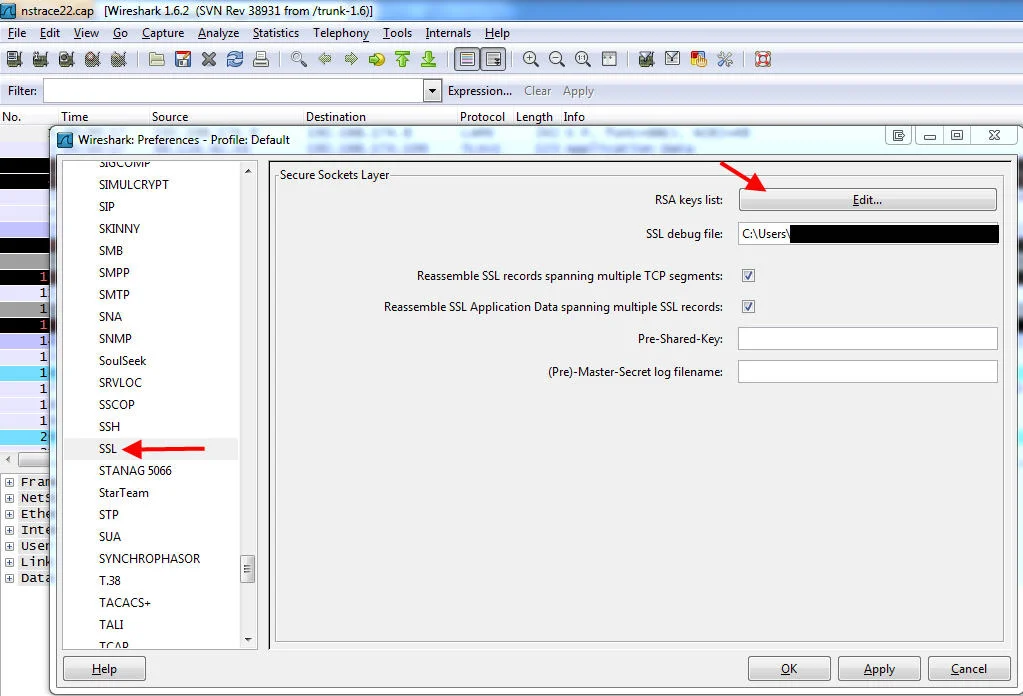
Task: Save the capture file with floppy icon
Action: 183,59
